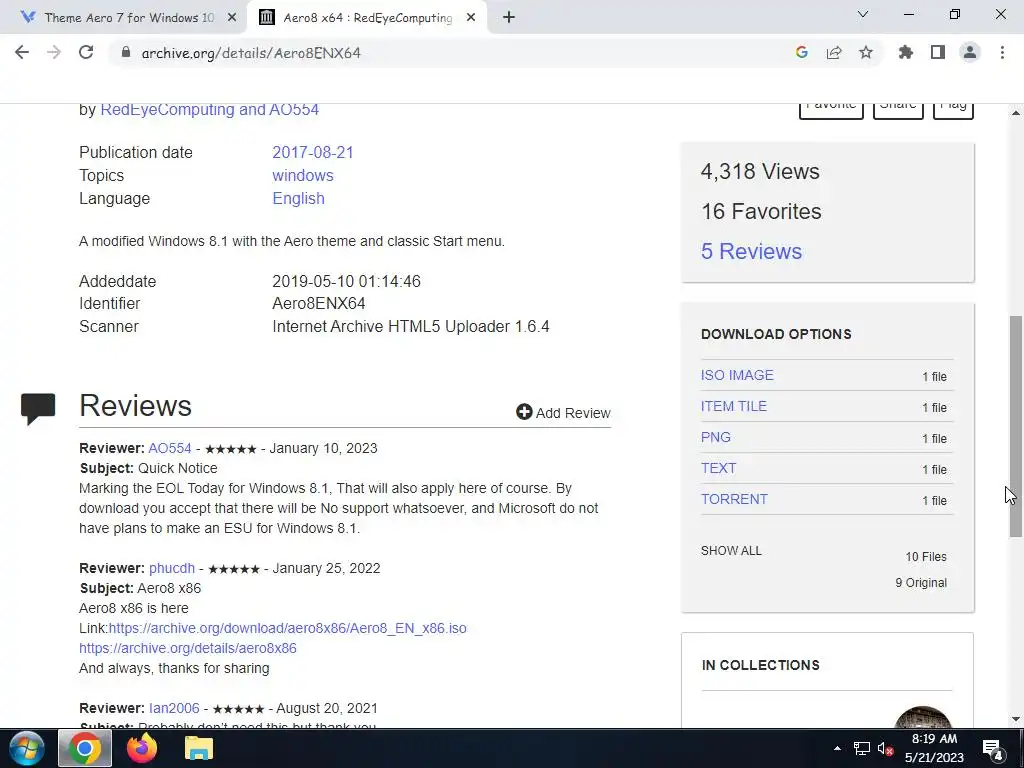The height and width of the screenshot is (768, 1024).
Task: Jump to 5 Reviews link
Action: 751,251
